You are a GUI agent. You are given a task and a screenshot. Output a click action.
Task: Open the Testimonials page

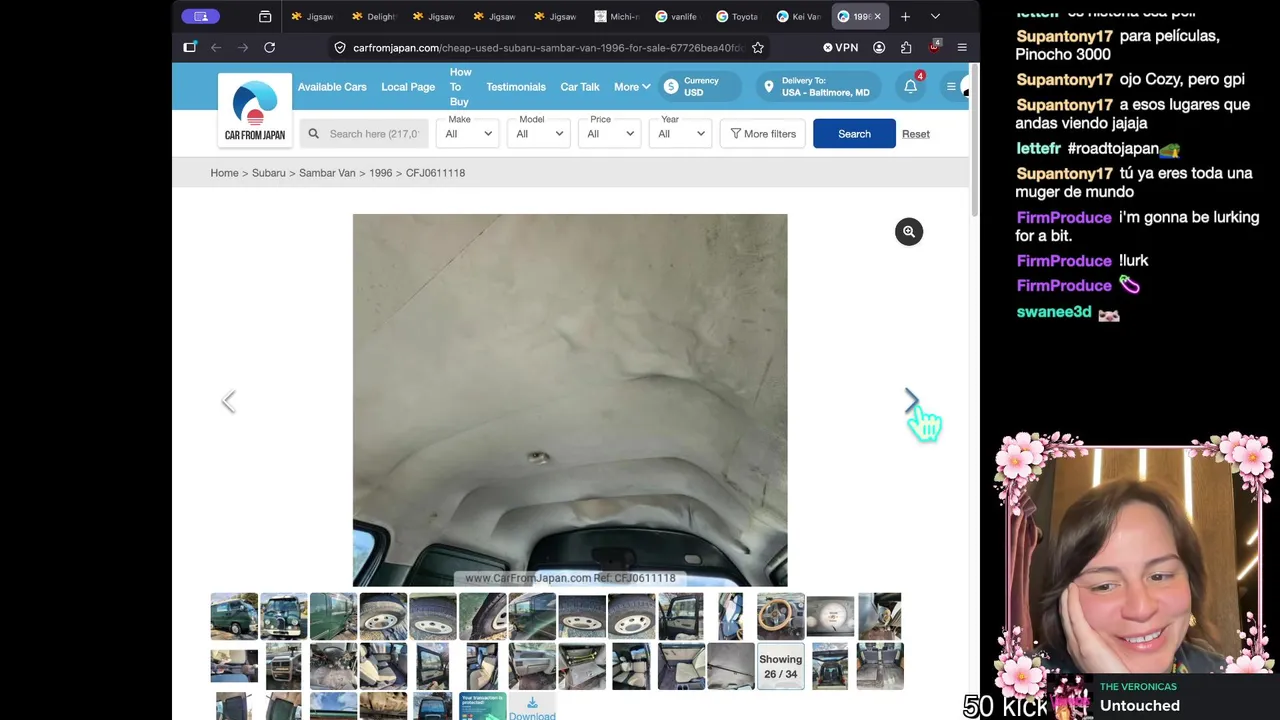point(516,87)
